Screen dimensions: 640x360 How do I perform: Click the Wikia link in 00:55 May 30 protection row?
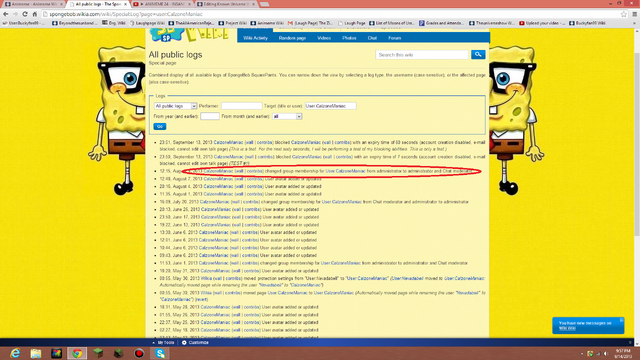coord(206,278)
